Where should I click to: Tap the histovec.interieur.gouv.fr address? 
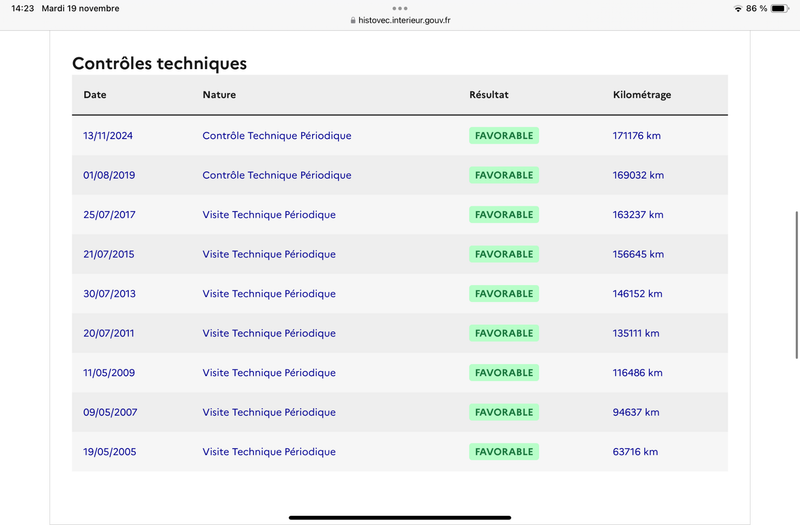tap(404, 20)
